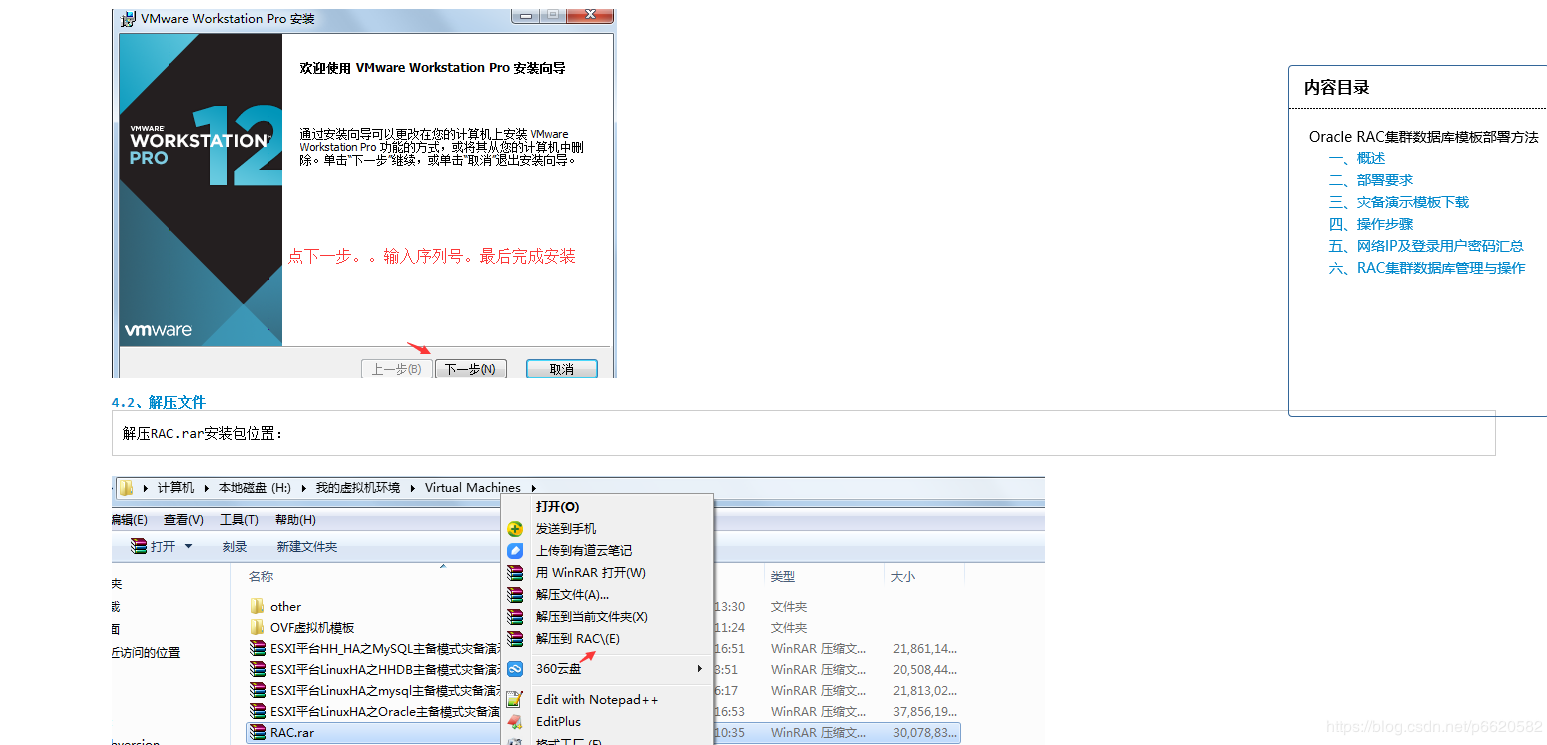Open the 工具(T) menu
This screenshot has height=745, width=1547.
coord(239,520)
